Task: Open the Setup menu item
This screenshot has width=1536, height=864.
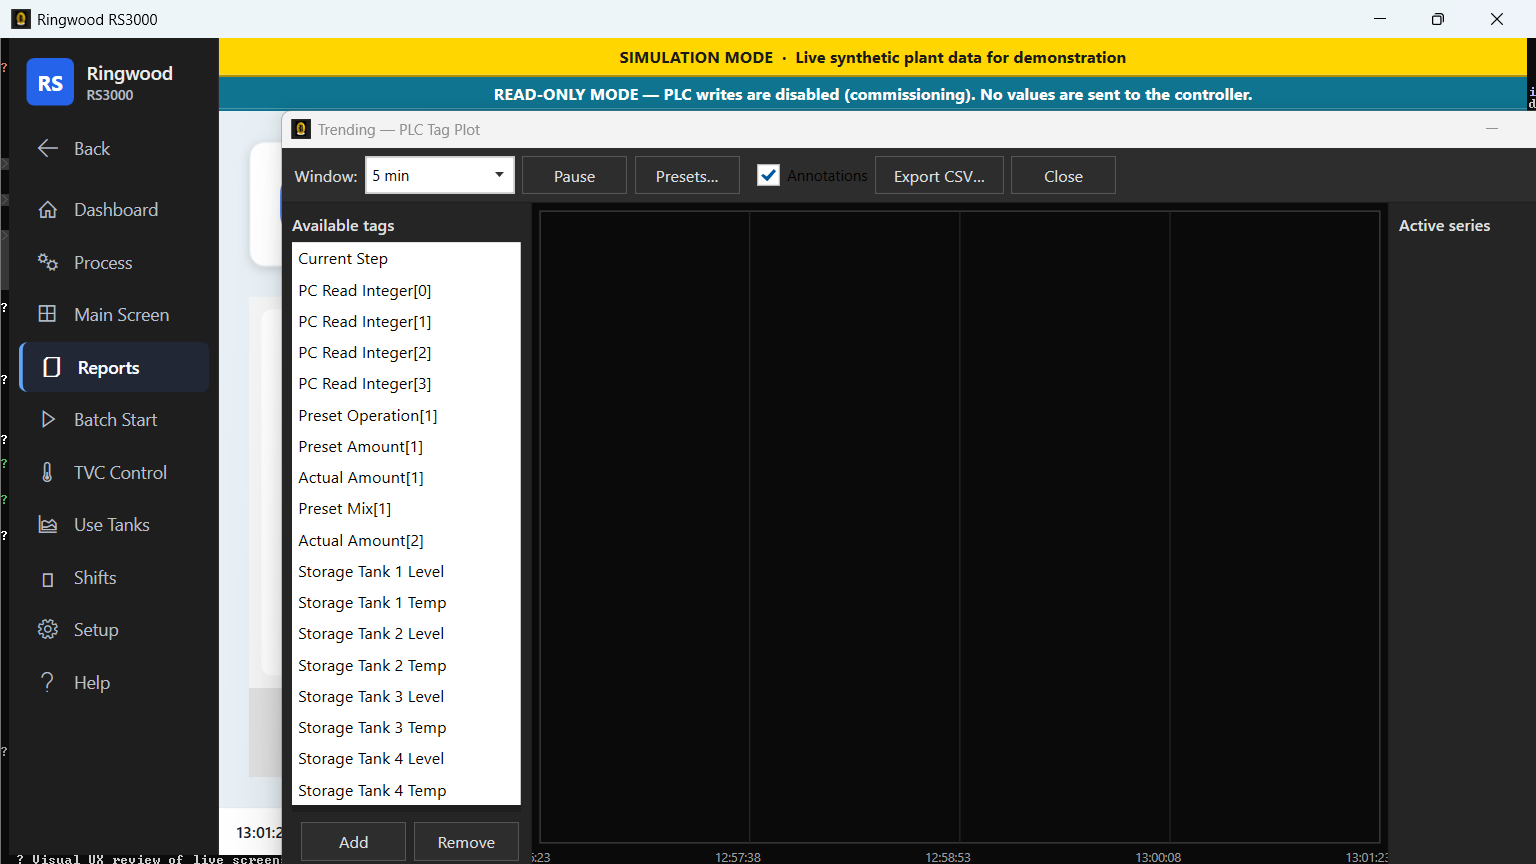Action: (x=114, y=630)
